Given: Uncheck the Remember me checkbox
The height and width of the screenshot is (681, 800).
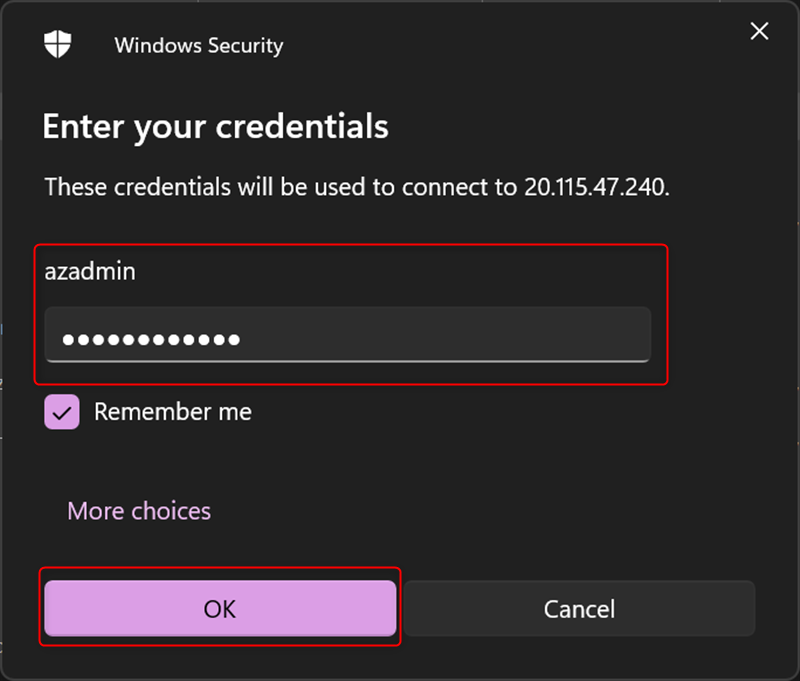Looking at the screenshot, I should point(61,412).
